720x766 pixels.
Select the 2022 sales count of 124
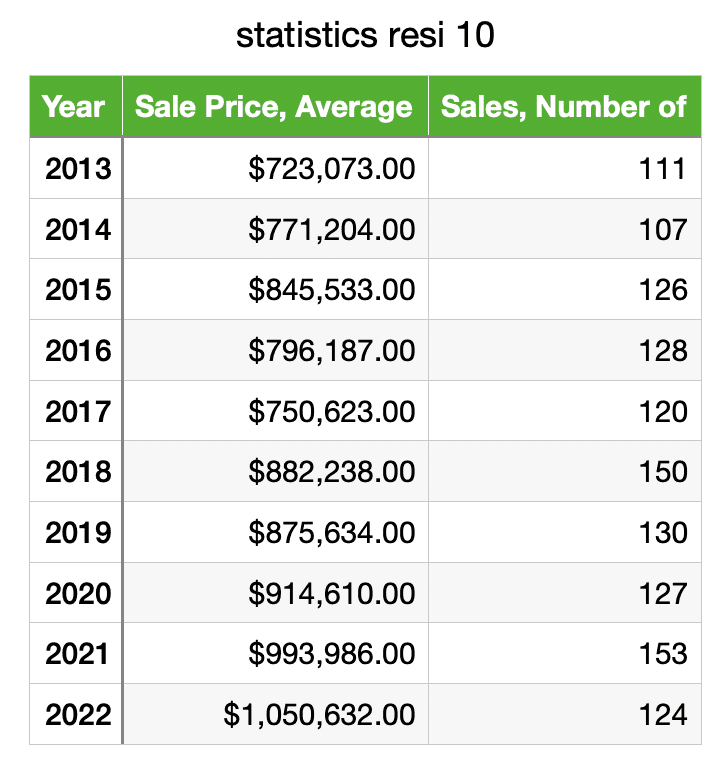point(662,714)
